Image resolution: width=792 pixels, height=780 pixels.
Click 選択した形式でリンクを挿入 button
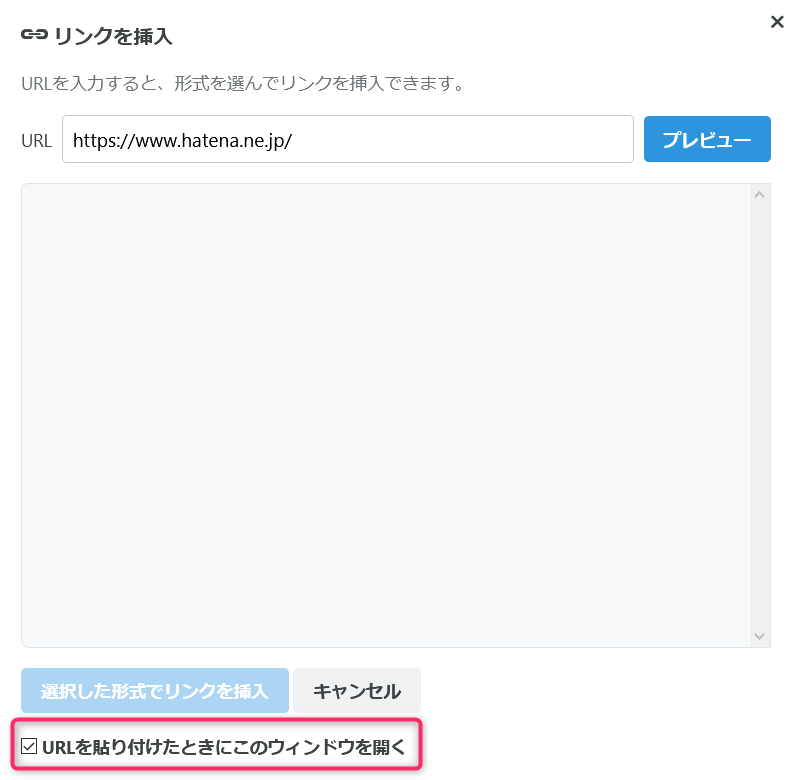pyautogui.click(x=155, y=691)
